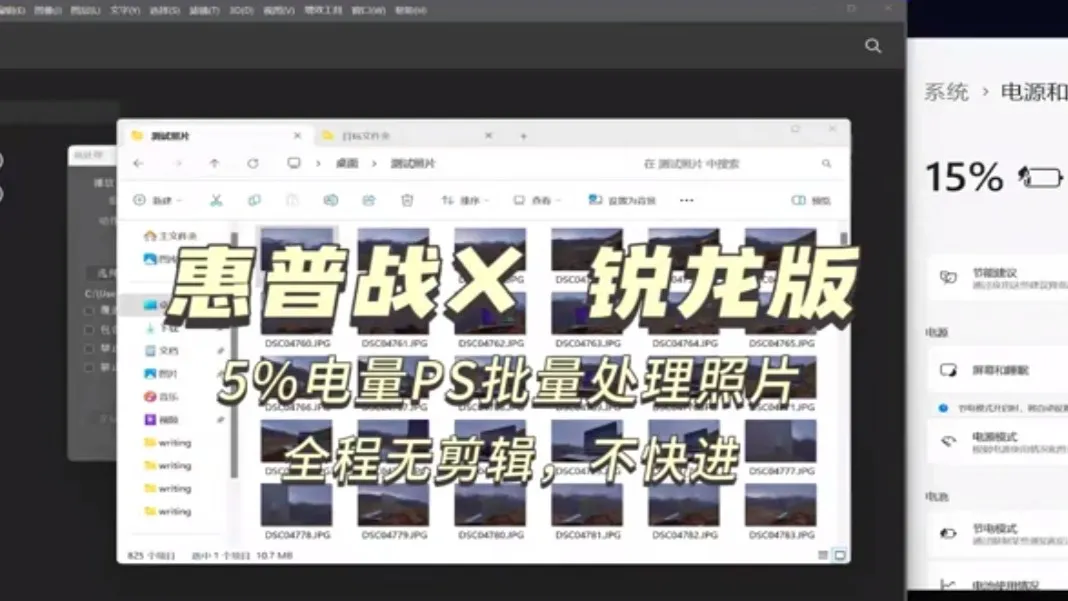Click the Photoshop search magnifier icon
The height and width of the screenshot is (601, 1068).
(873, 46)
